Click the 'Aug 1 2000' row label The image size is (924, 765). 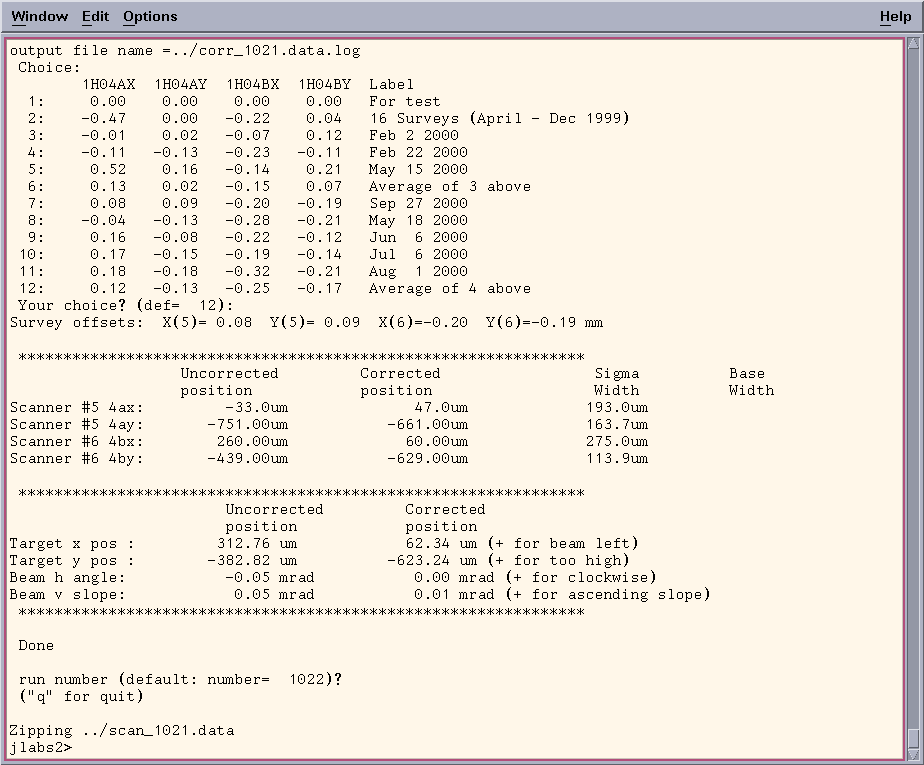(x=418, y=272)
